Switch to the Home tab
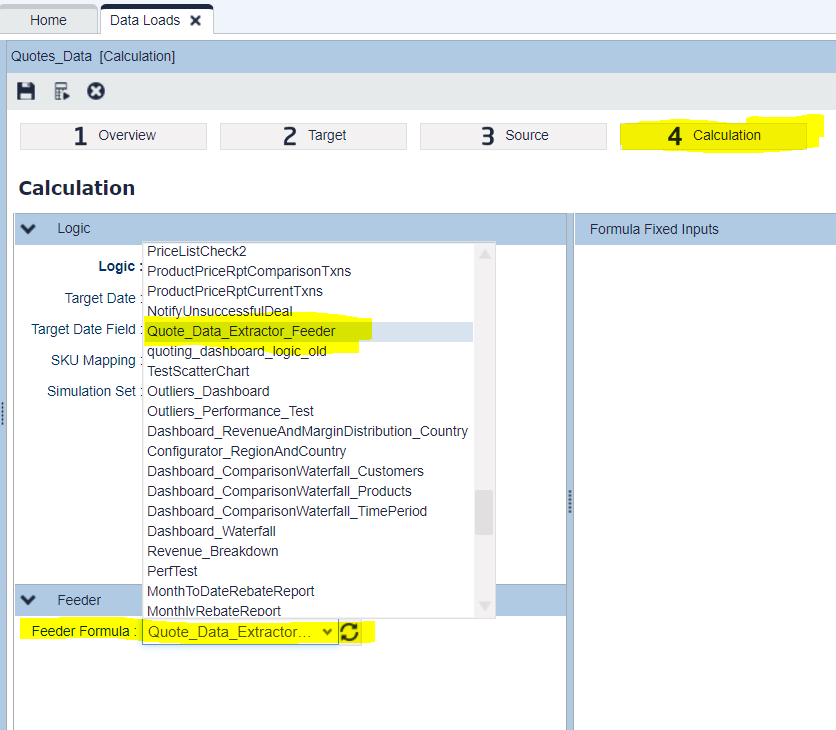836x730 pixels. [x=48, y=20]
